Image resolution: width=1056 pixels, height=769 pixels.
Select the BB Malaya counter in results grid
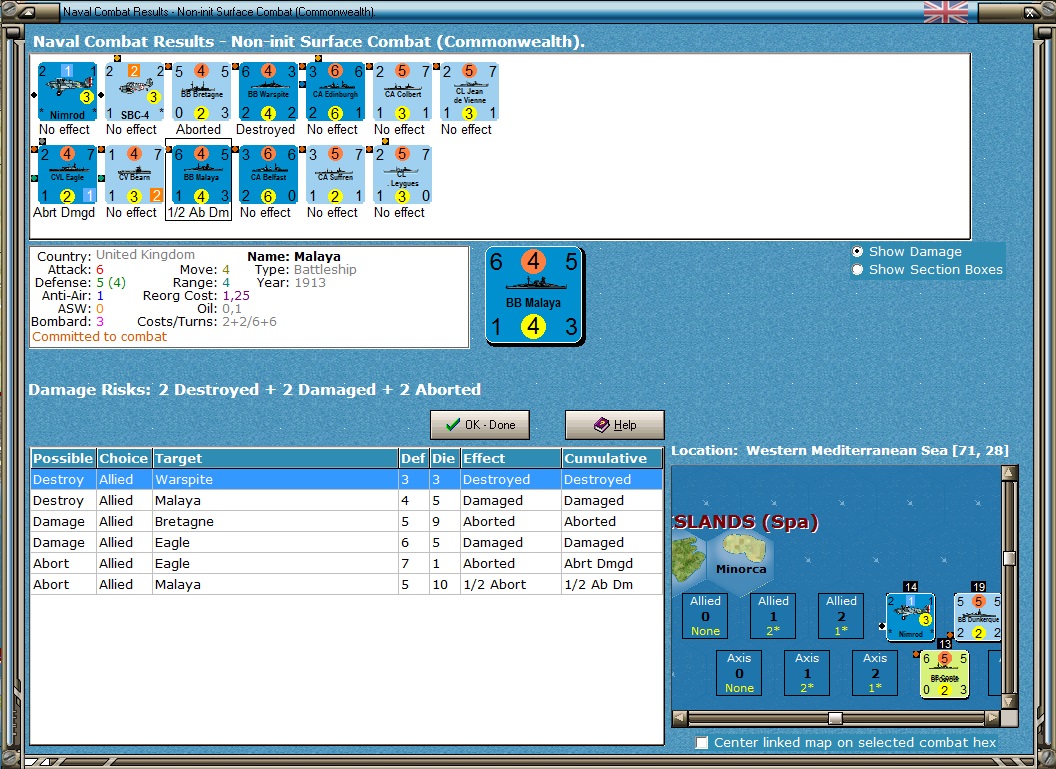pyautogui.click(x=201, y=174)
